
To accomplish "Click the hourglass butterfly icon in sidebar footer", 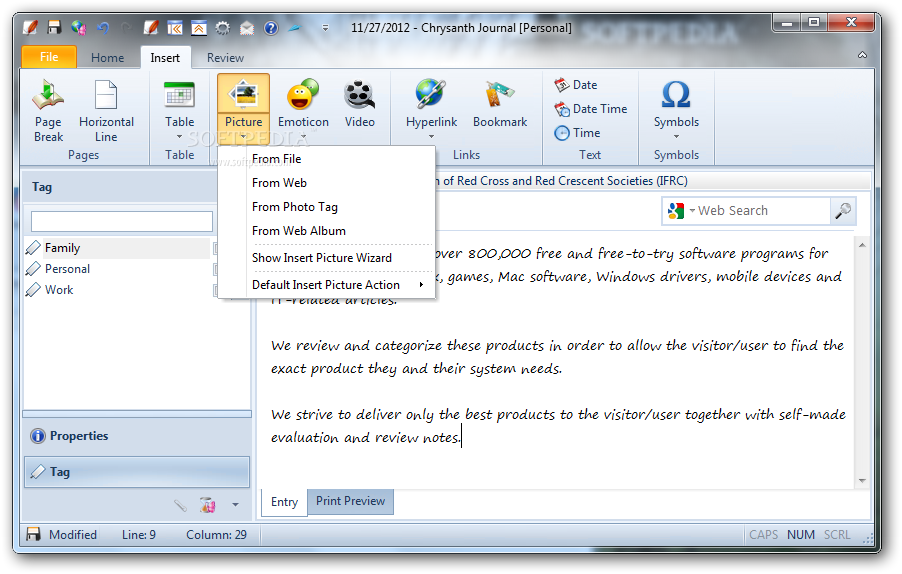I will tap(208, 505).
